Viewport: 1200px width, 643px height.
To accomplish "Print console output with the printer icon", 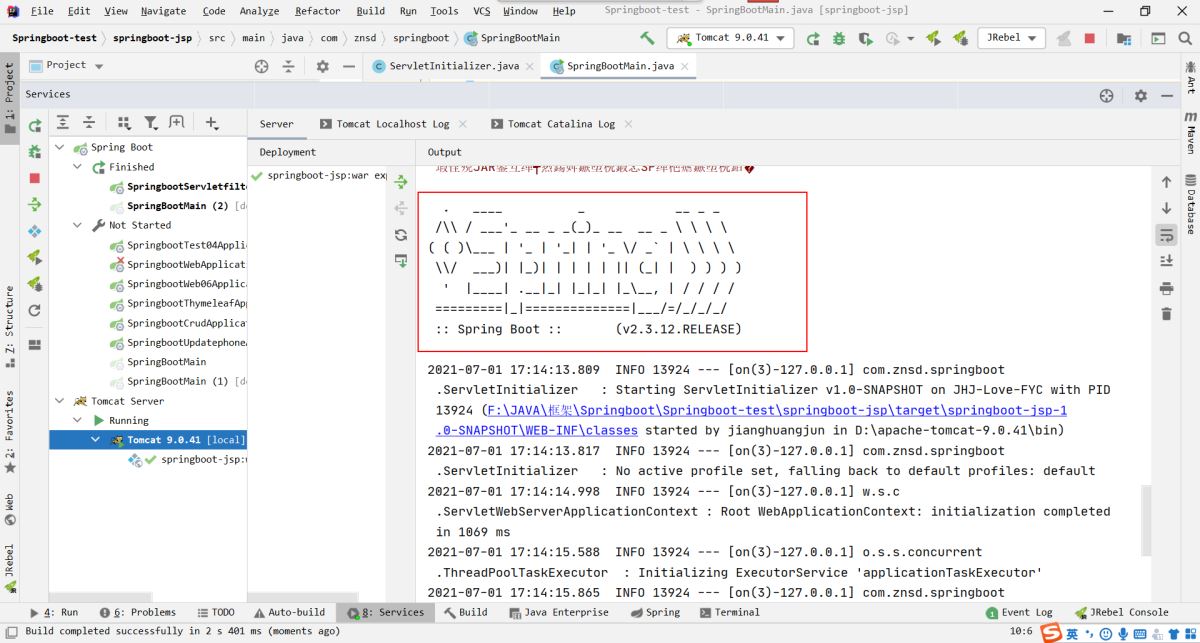I will click(1166, 288).
